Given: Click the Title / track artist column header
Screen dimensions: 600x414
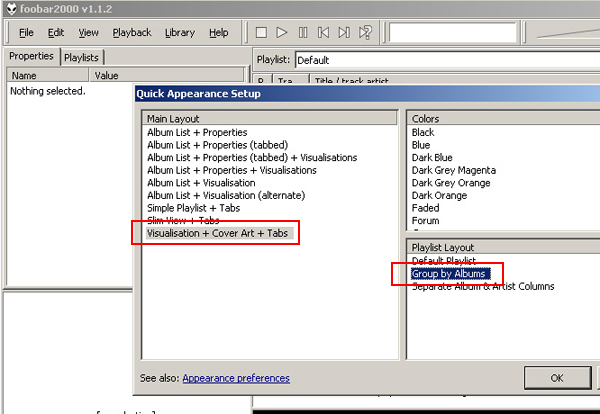Looking at the screenshot, I should [455, 80].
